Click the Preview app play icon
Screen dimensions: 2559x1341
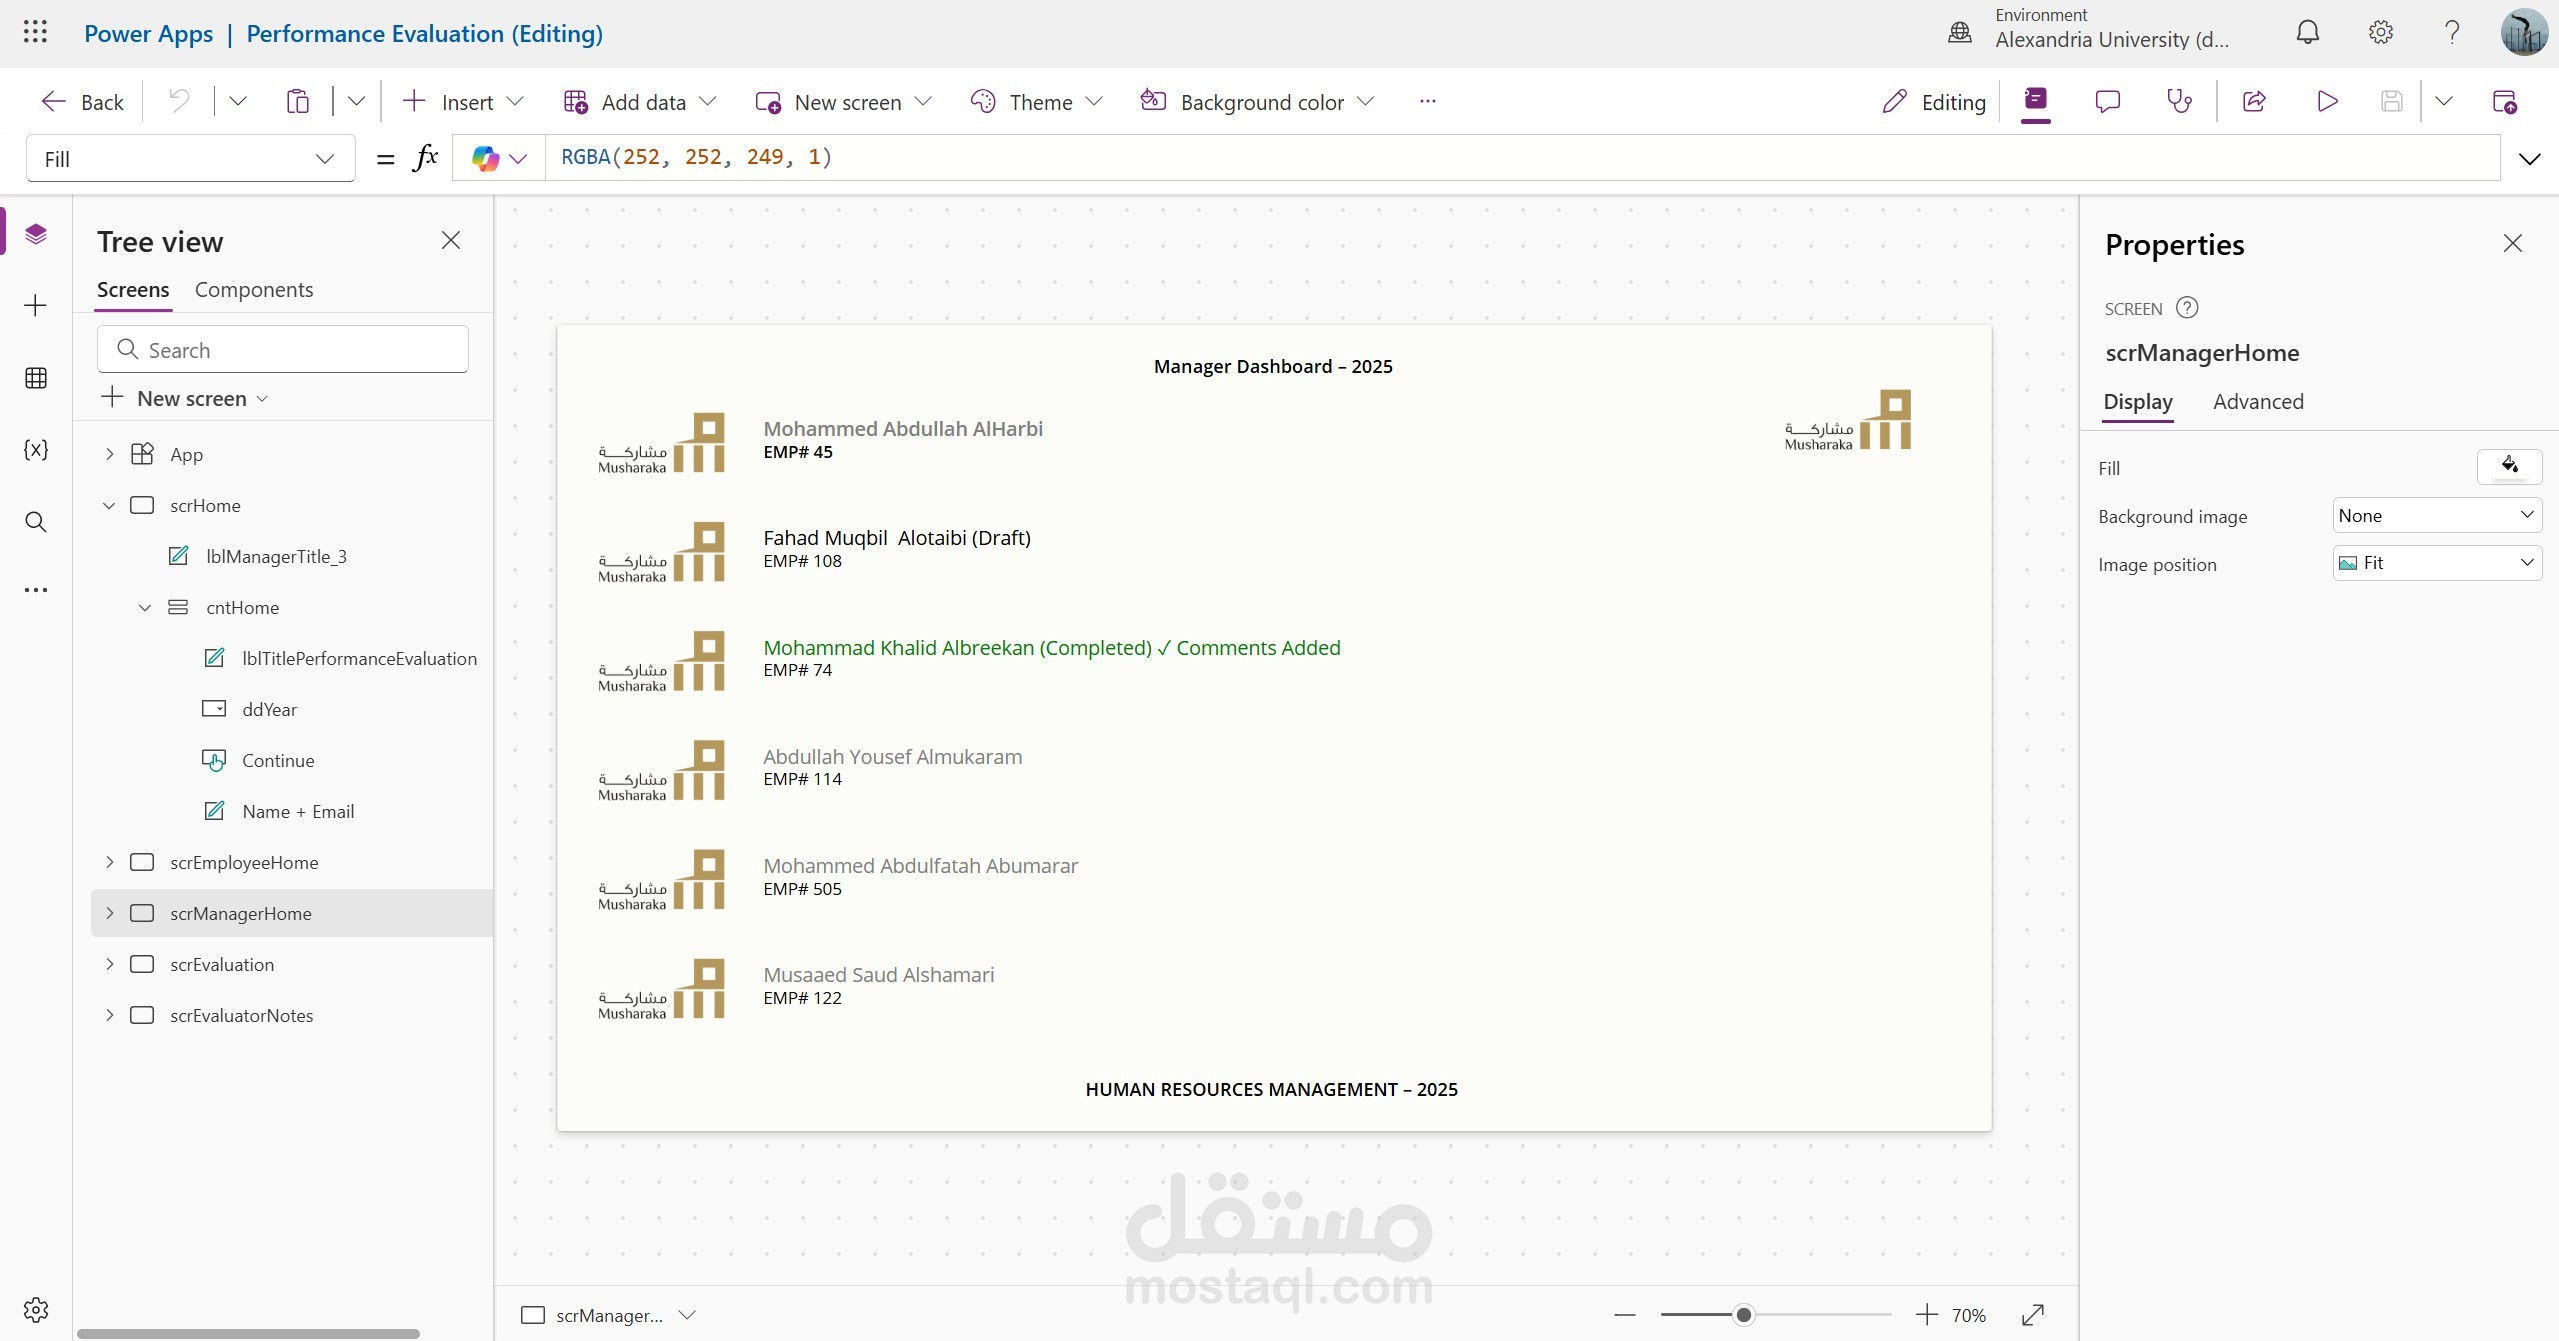tap(2327, 101)
